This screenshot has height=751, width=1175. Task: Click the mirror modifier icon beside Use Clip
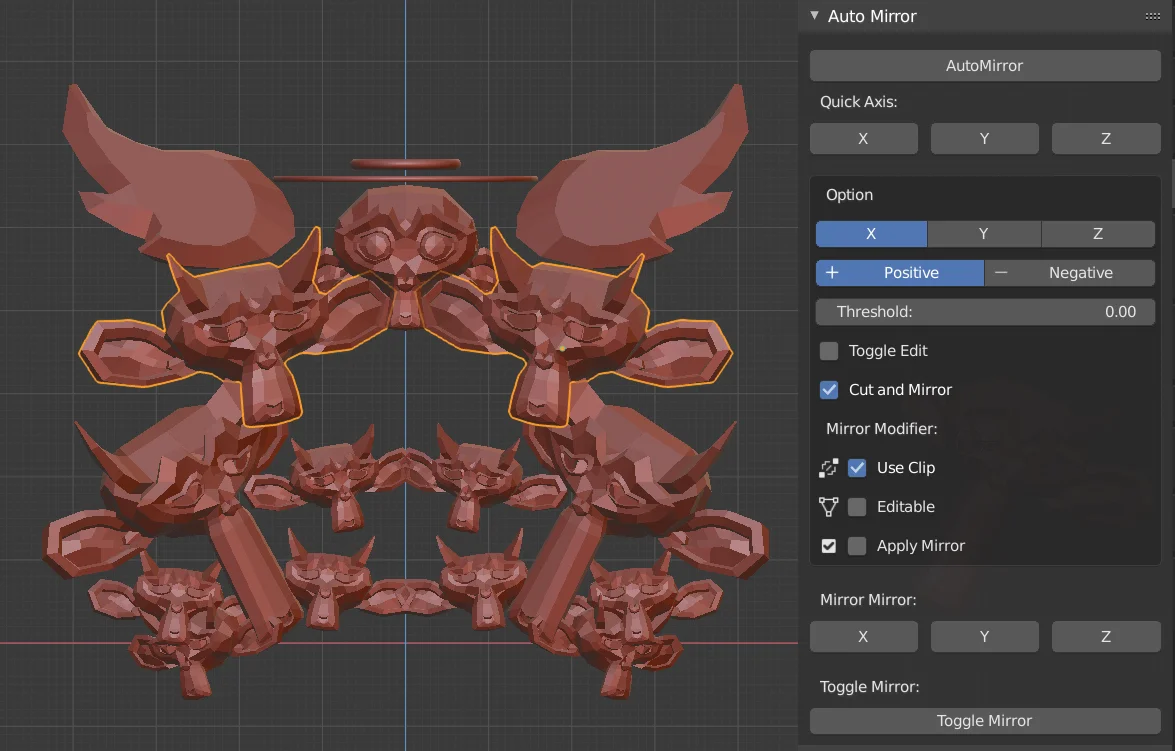pyautogui.click(x=828, y=467)
